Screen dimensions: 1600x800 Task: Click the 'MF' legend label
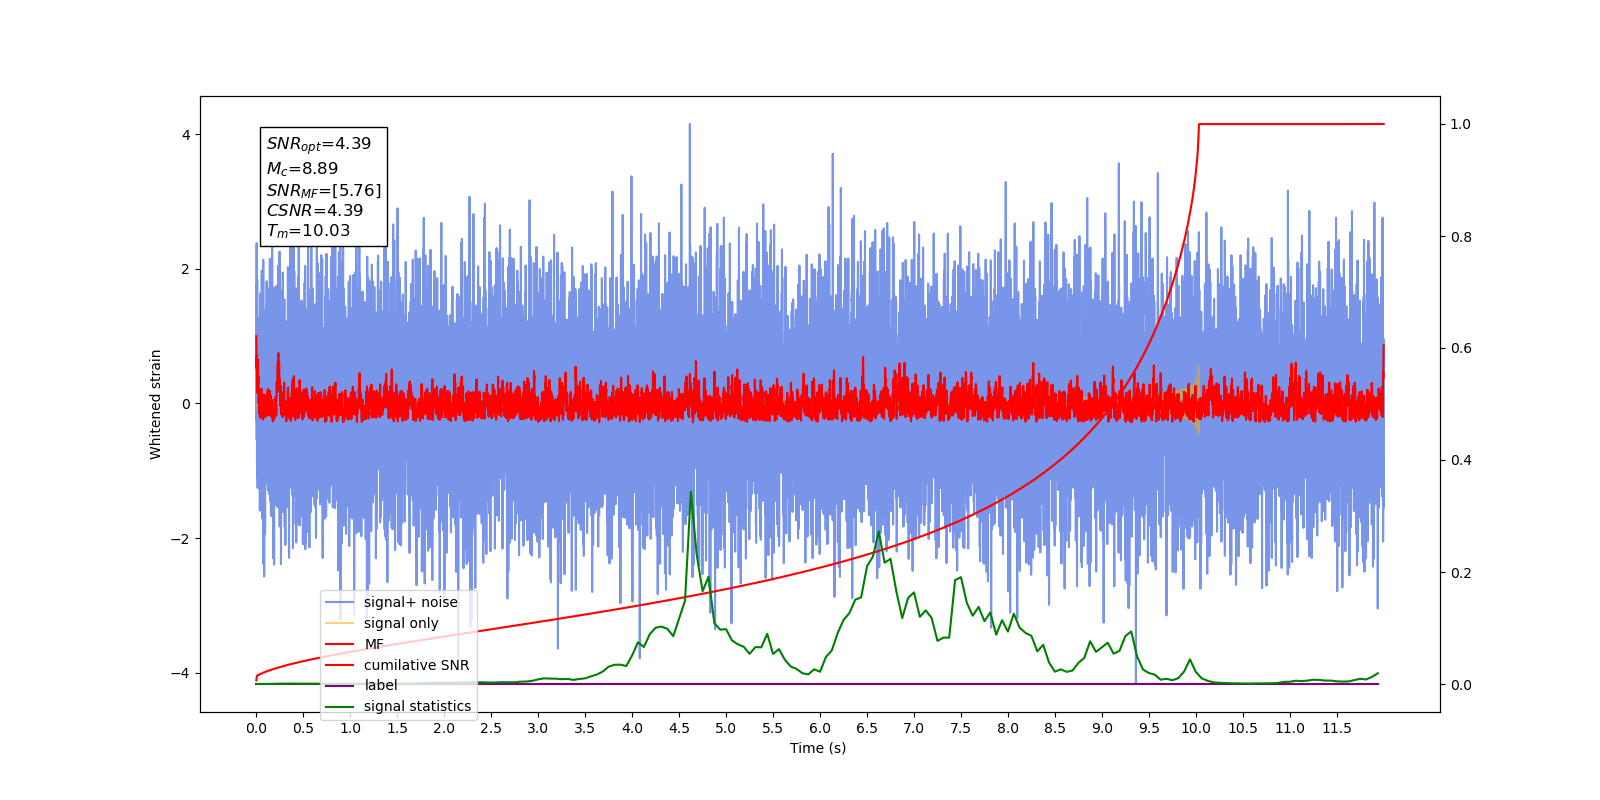click(x=374, y=644)
